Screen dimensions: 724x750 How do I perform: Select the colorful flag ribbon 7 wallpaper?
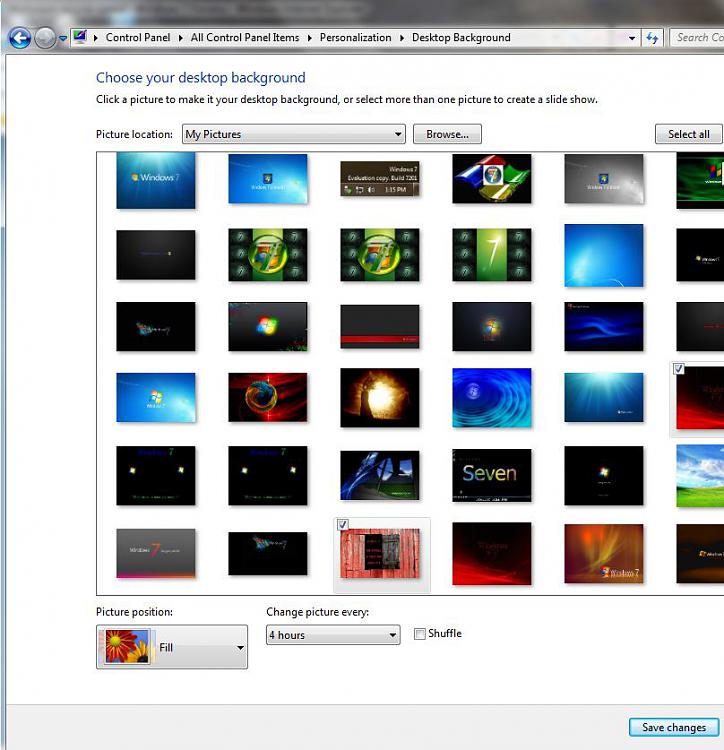pyautogui.click(x=492, y=178)
